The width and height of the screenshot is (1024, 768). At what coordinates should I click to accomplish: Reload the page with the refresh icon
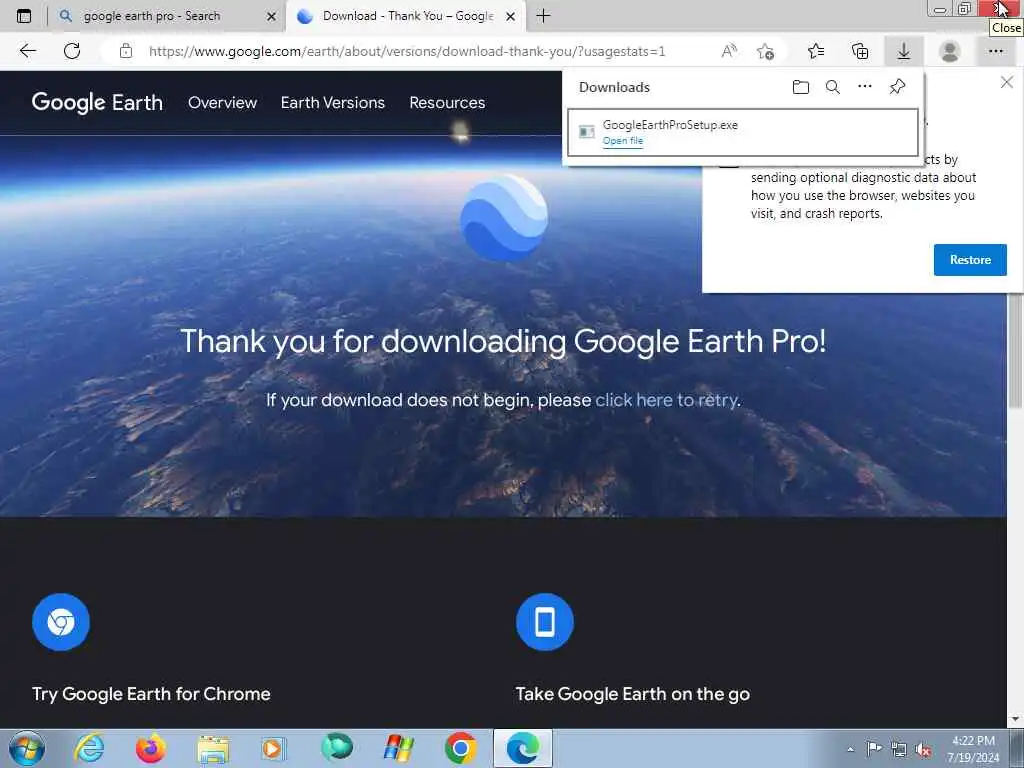point(72,51)
